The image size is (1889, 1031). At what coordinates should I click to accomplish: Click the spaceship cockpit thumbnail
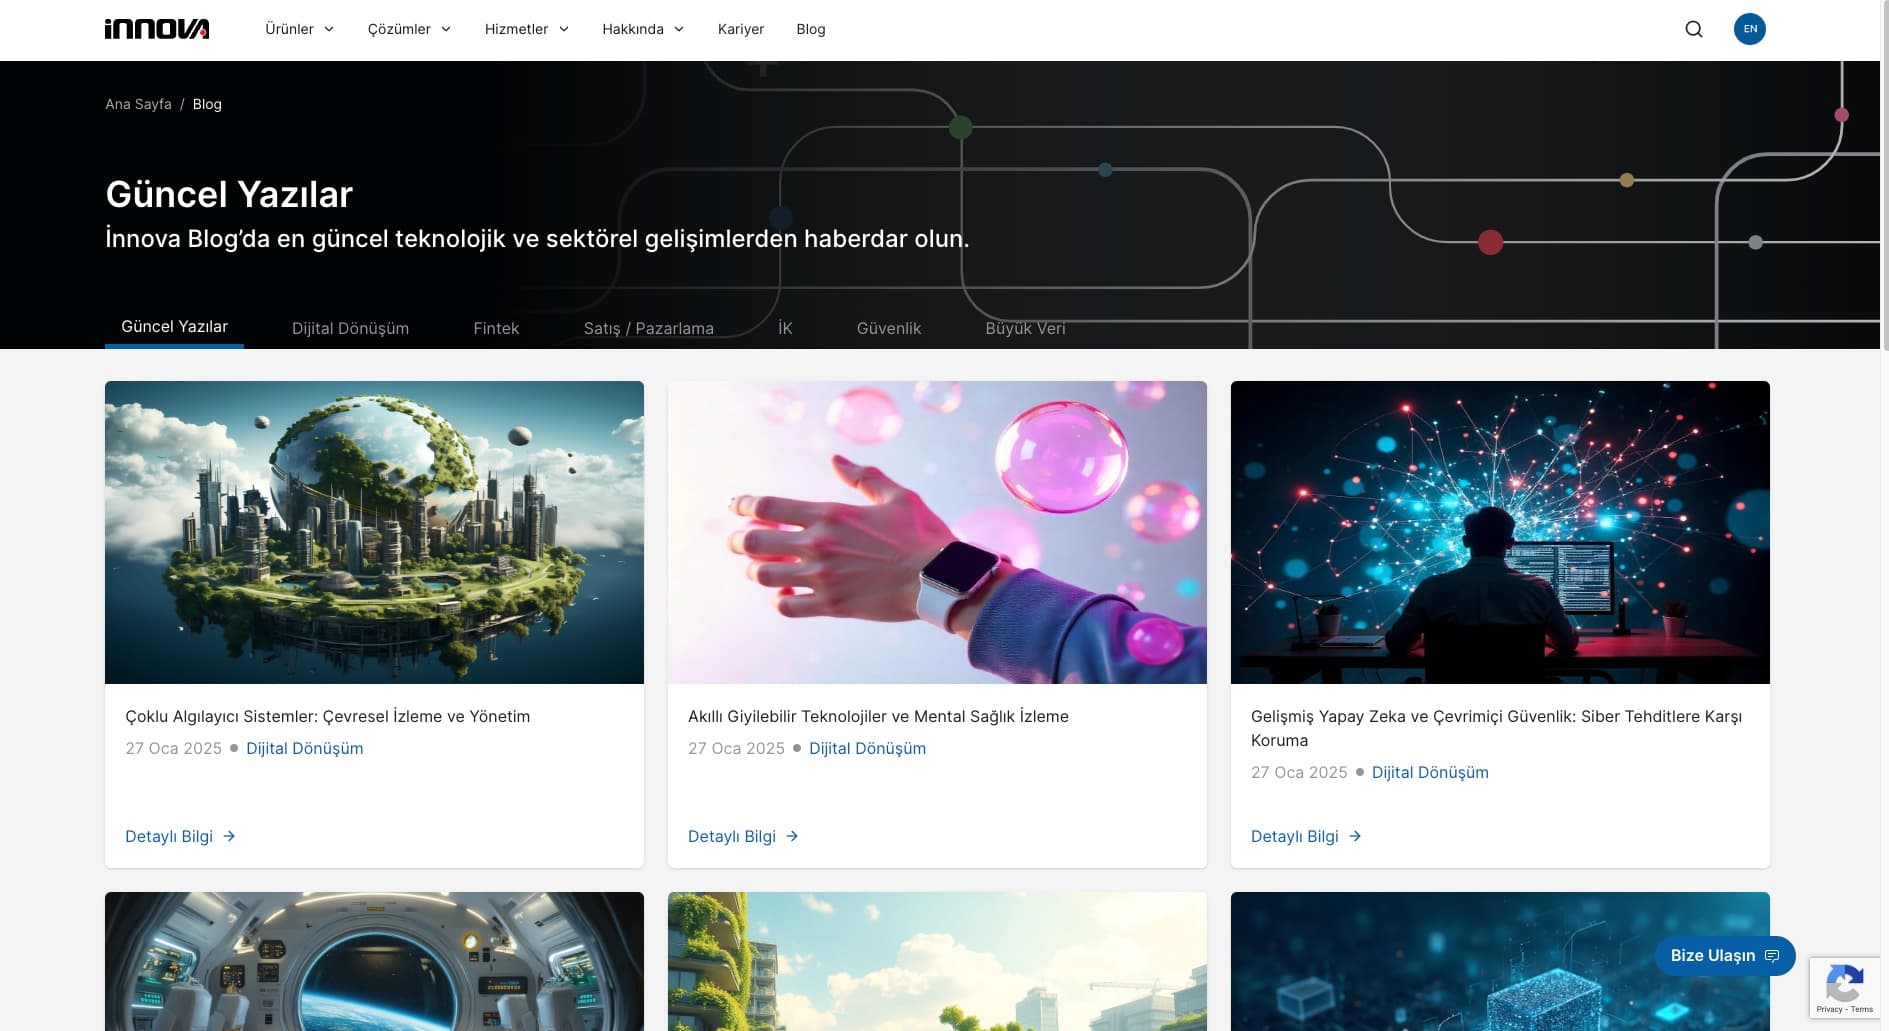pos(374,961)
